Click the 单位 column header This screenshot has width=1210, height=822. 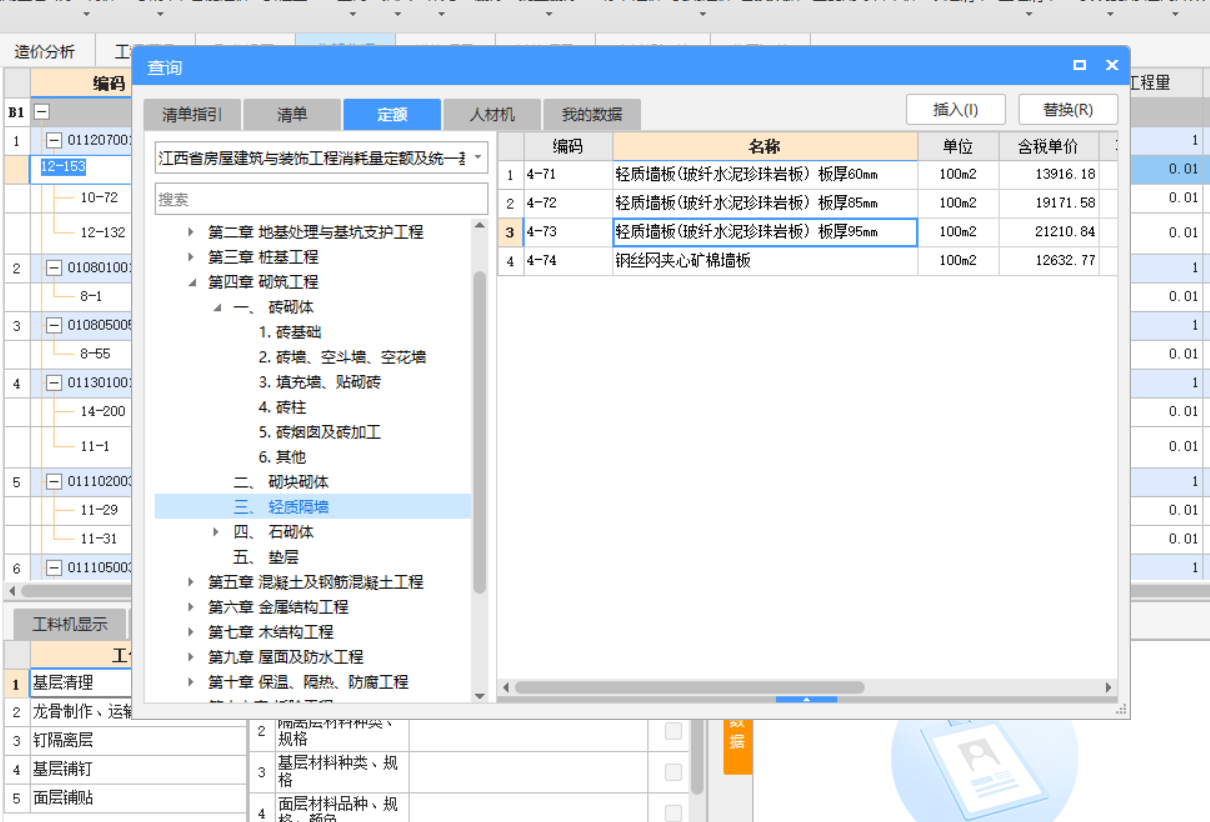(x=958, y=147)
